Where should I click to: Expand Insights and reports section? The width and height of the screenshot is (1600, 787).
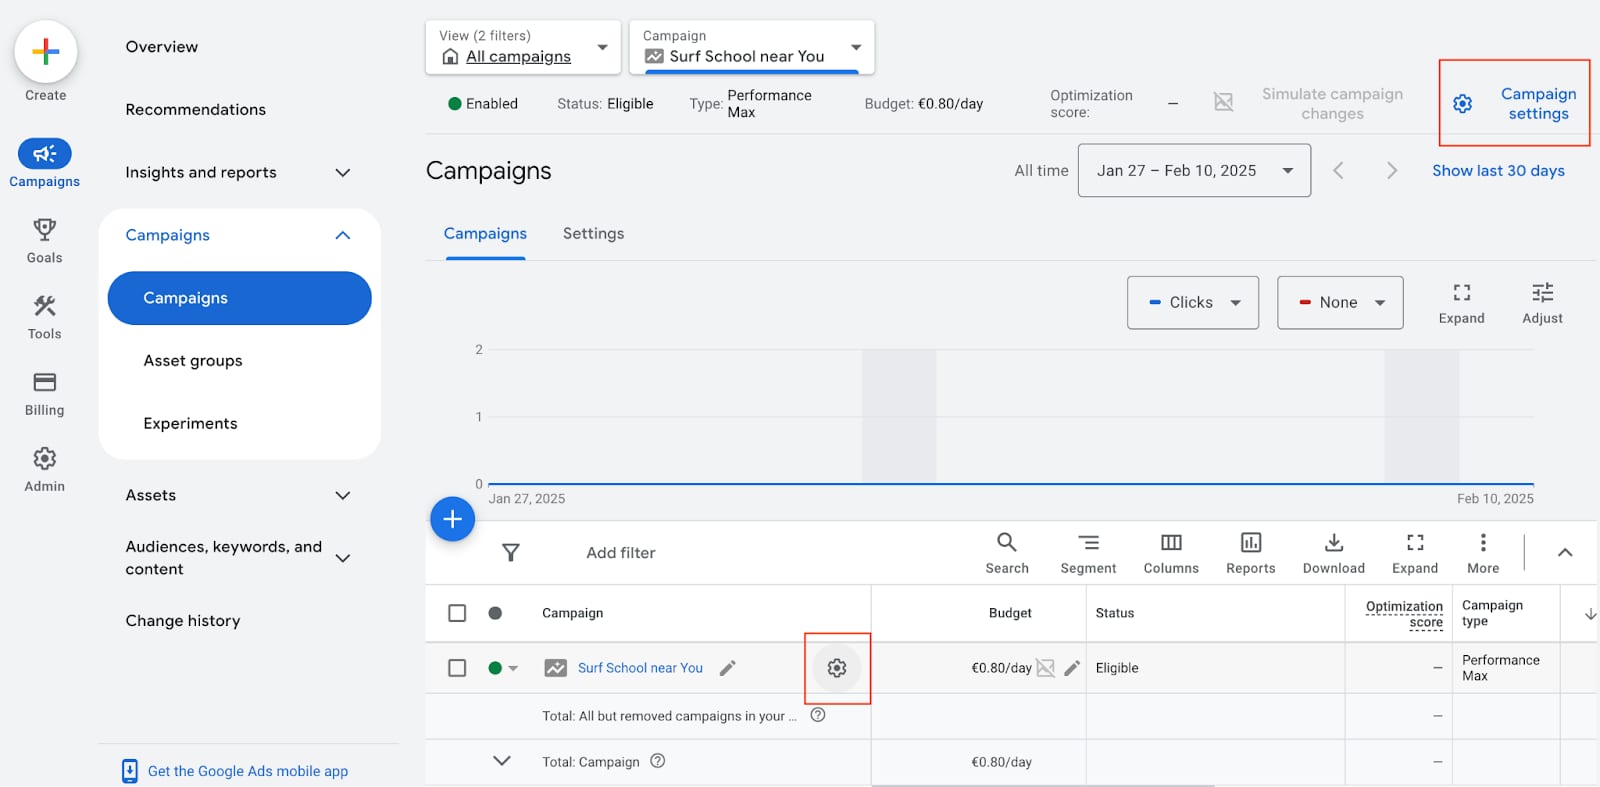point(342,173)
